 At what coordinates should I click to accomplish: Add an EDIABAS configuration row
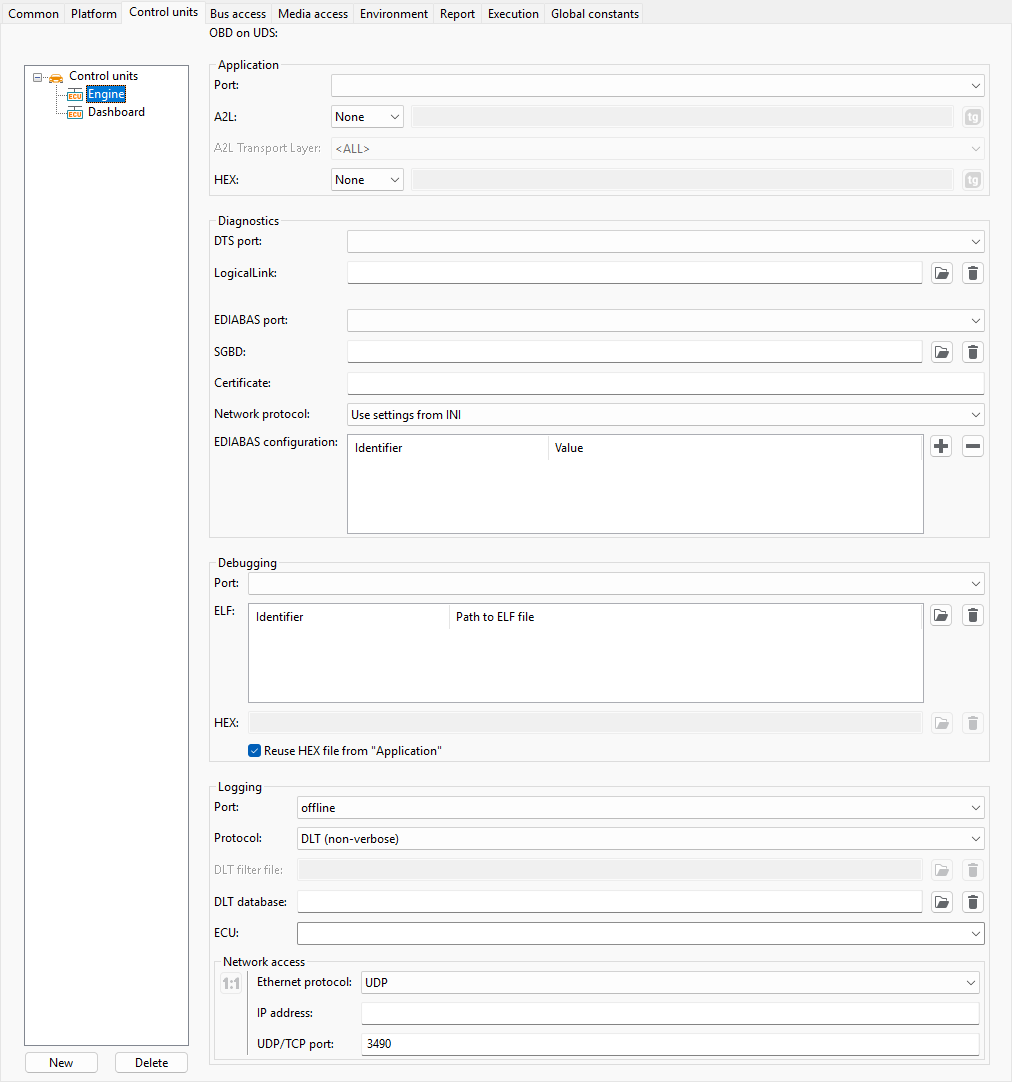941,446
